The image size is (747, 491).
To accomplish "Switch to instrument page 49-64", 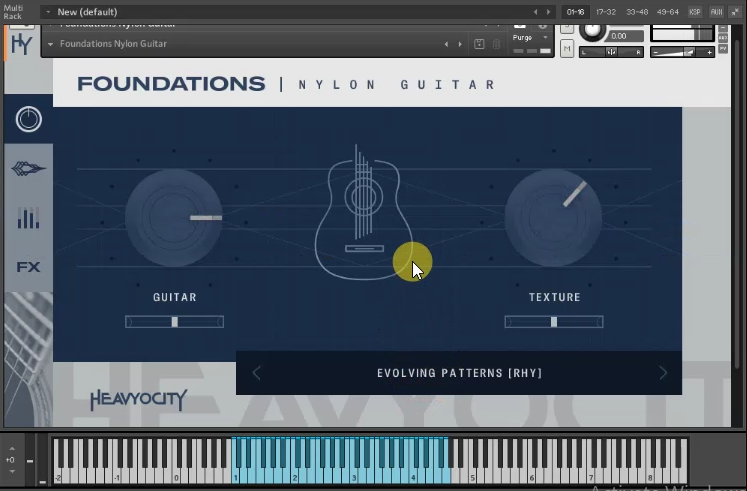I will 667,12.
